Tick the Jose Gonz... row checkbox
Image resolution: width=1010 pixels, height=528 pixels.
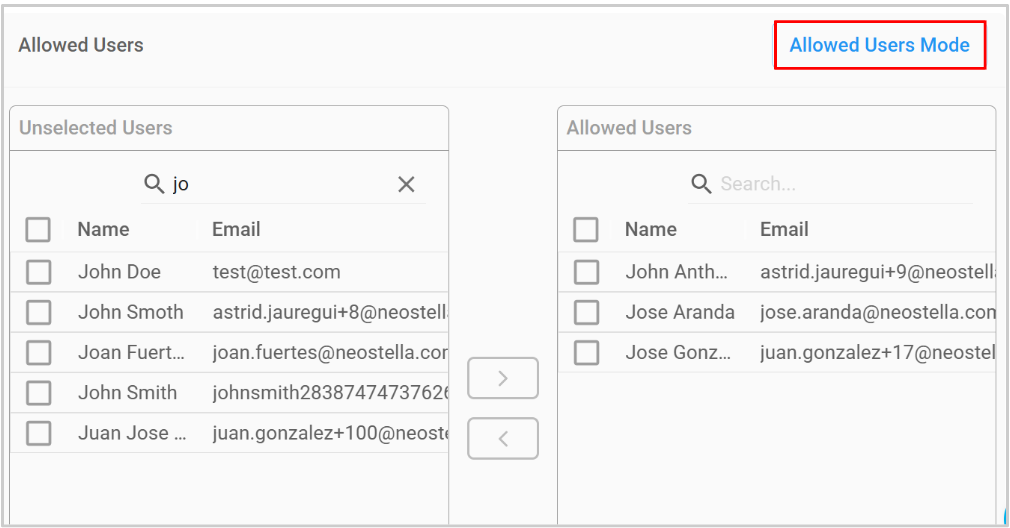586,352
